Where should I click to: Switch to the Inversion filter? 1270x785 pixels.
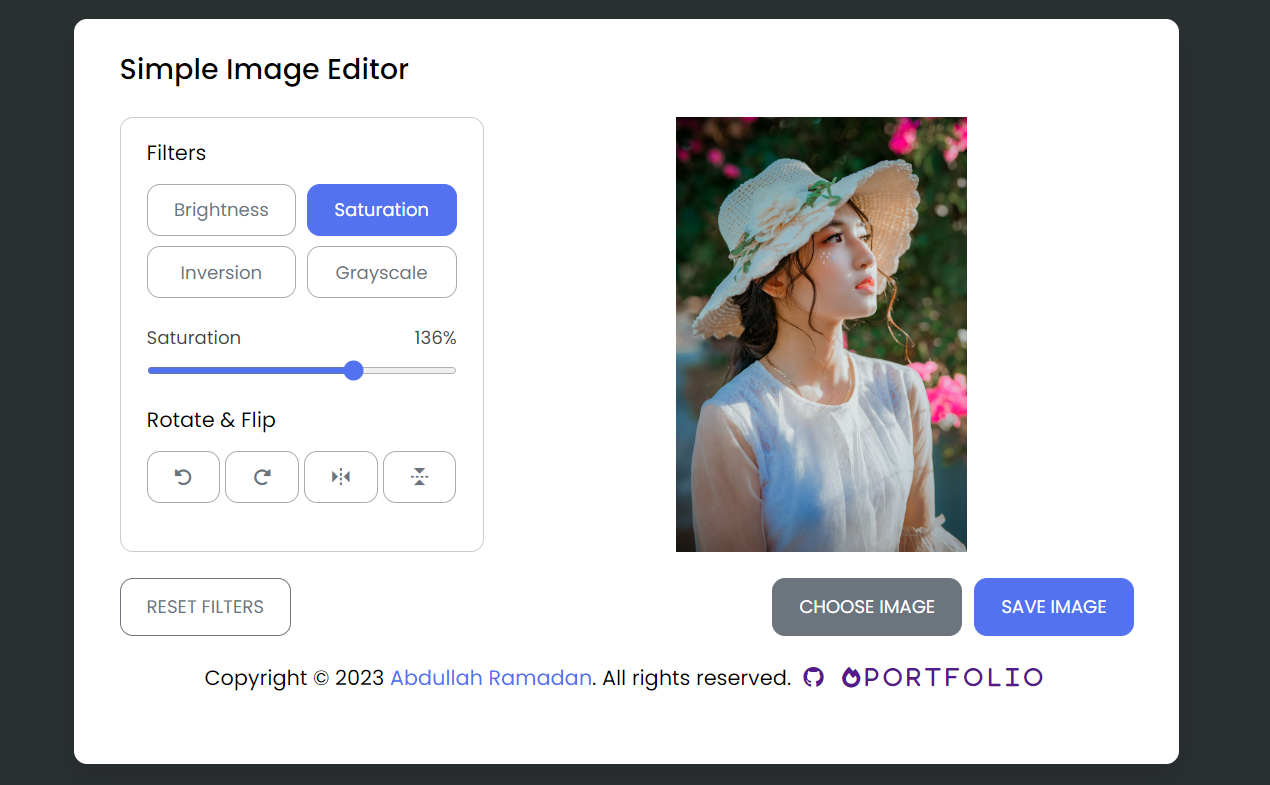point(221,272)
